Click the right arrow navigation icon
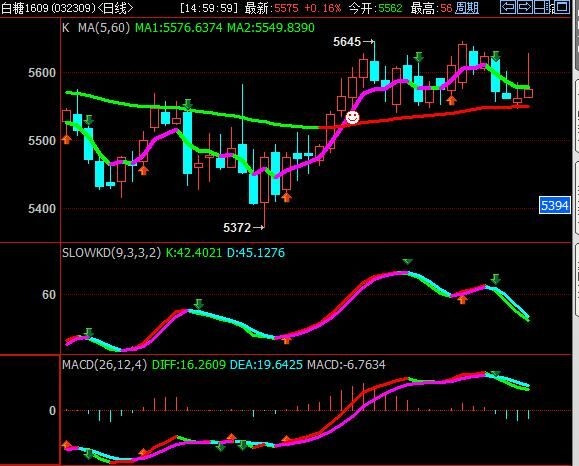Screen dimensions: 579x466 click(524, 7)
